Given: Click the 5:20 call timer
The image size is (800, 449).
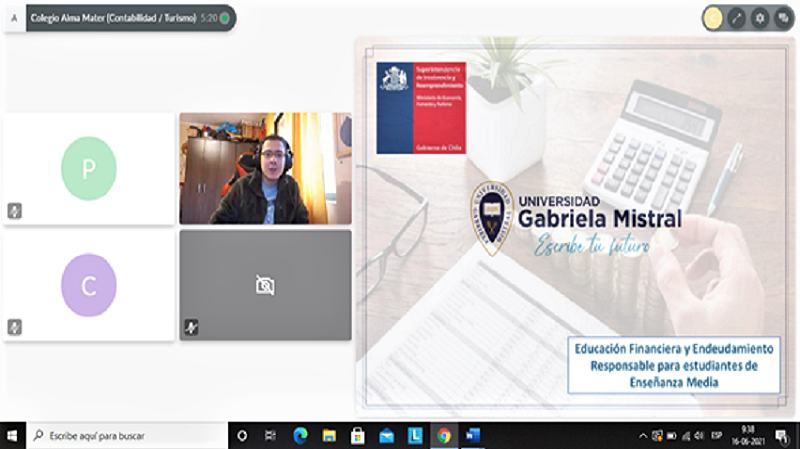Looking at the screenshot, I should click(x=209, y=18).
